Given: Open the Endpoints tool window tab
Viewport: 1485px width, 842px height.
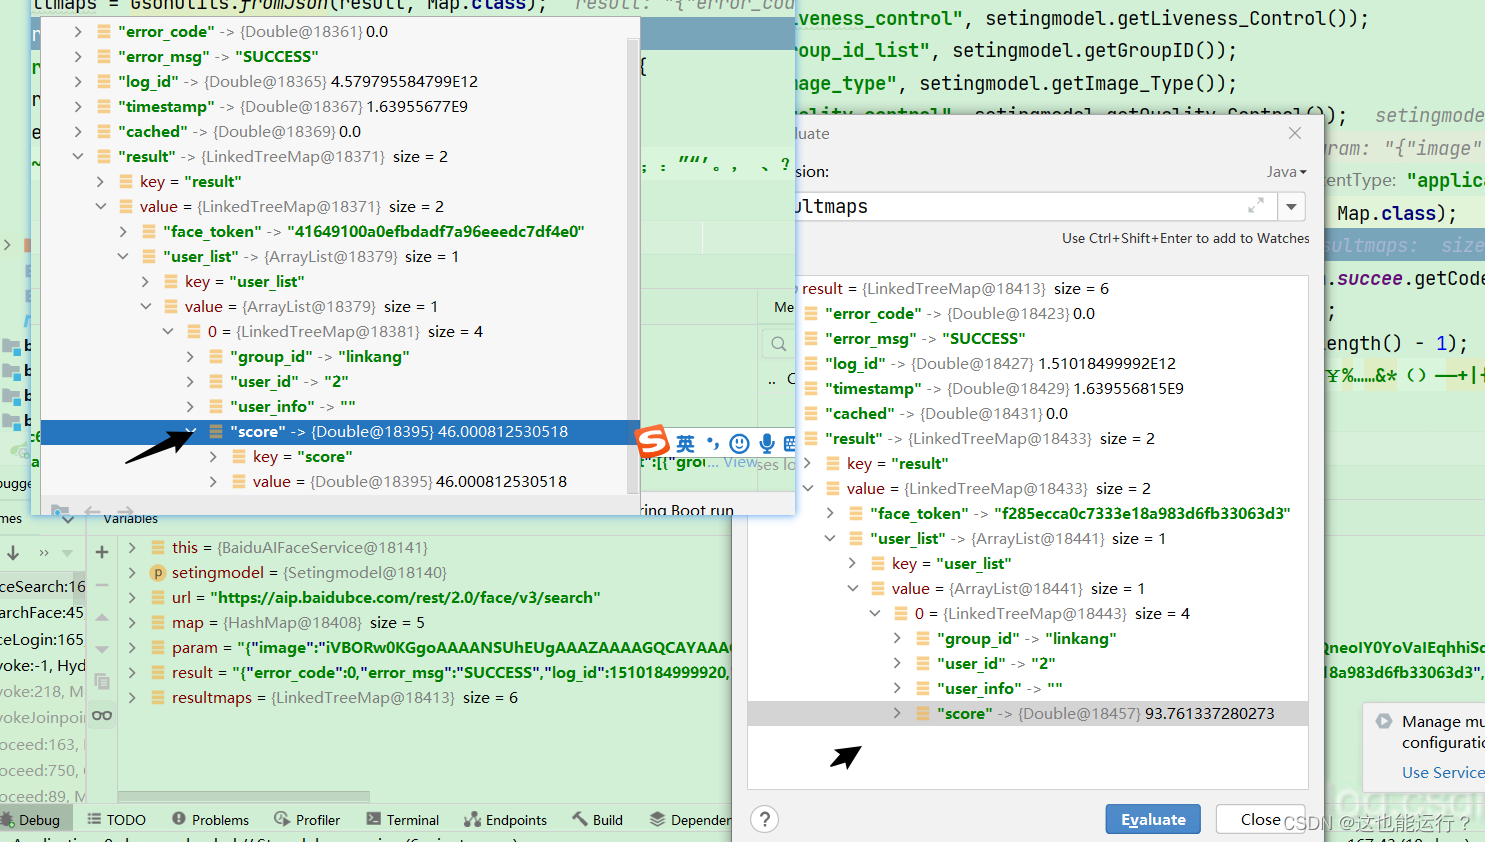Looking at the screenshot, I should coord(506,820).
